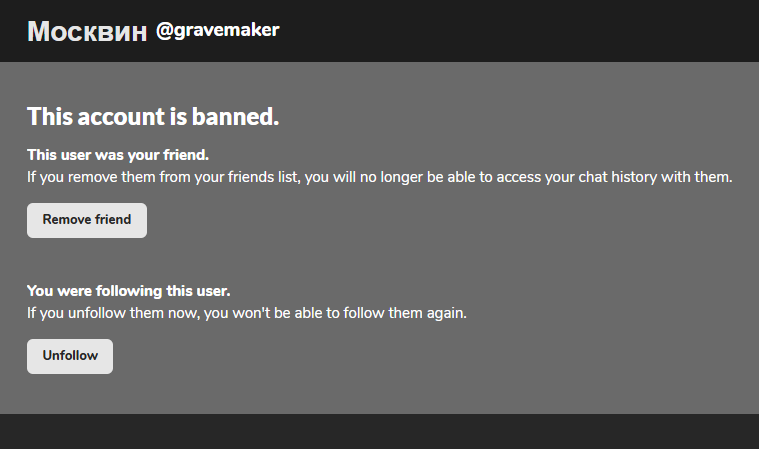
Task: Click empty gray area right of Unfollow button
Action: click(x=400, y=357)
